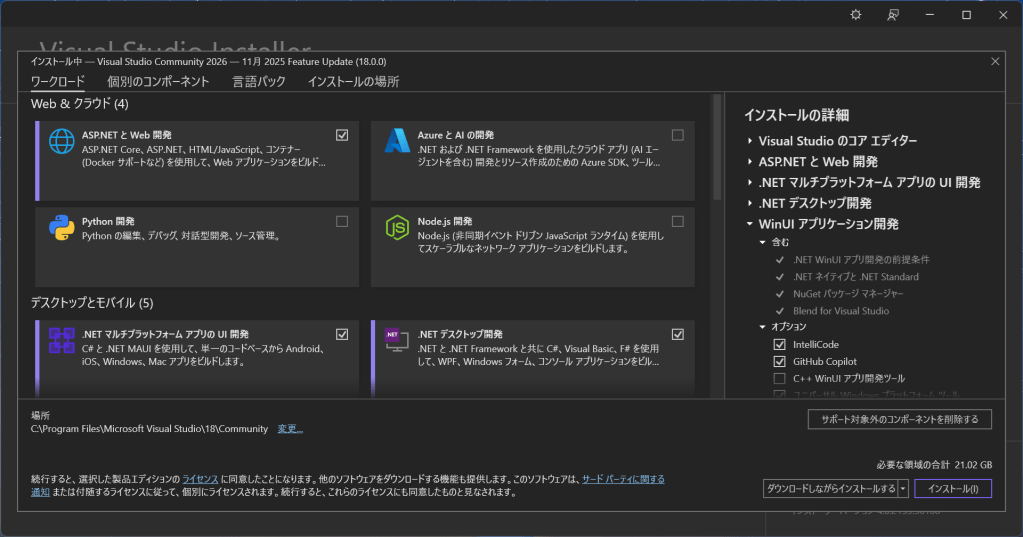Image resolution: width=1023 pixels, height=537 pixels.
Task: Click the Python development logo icon
Action: click(62, 228)
